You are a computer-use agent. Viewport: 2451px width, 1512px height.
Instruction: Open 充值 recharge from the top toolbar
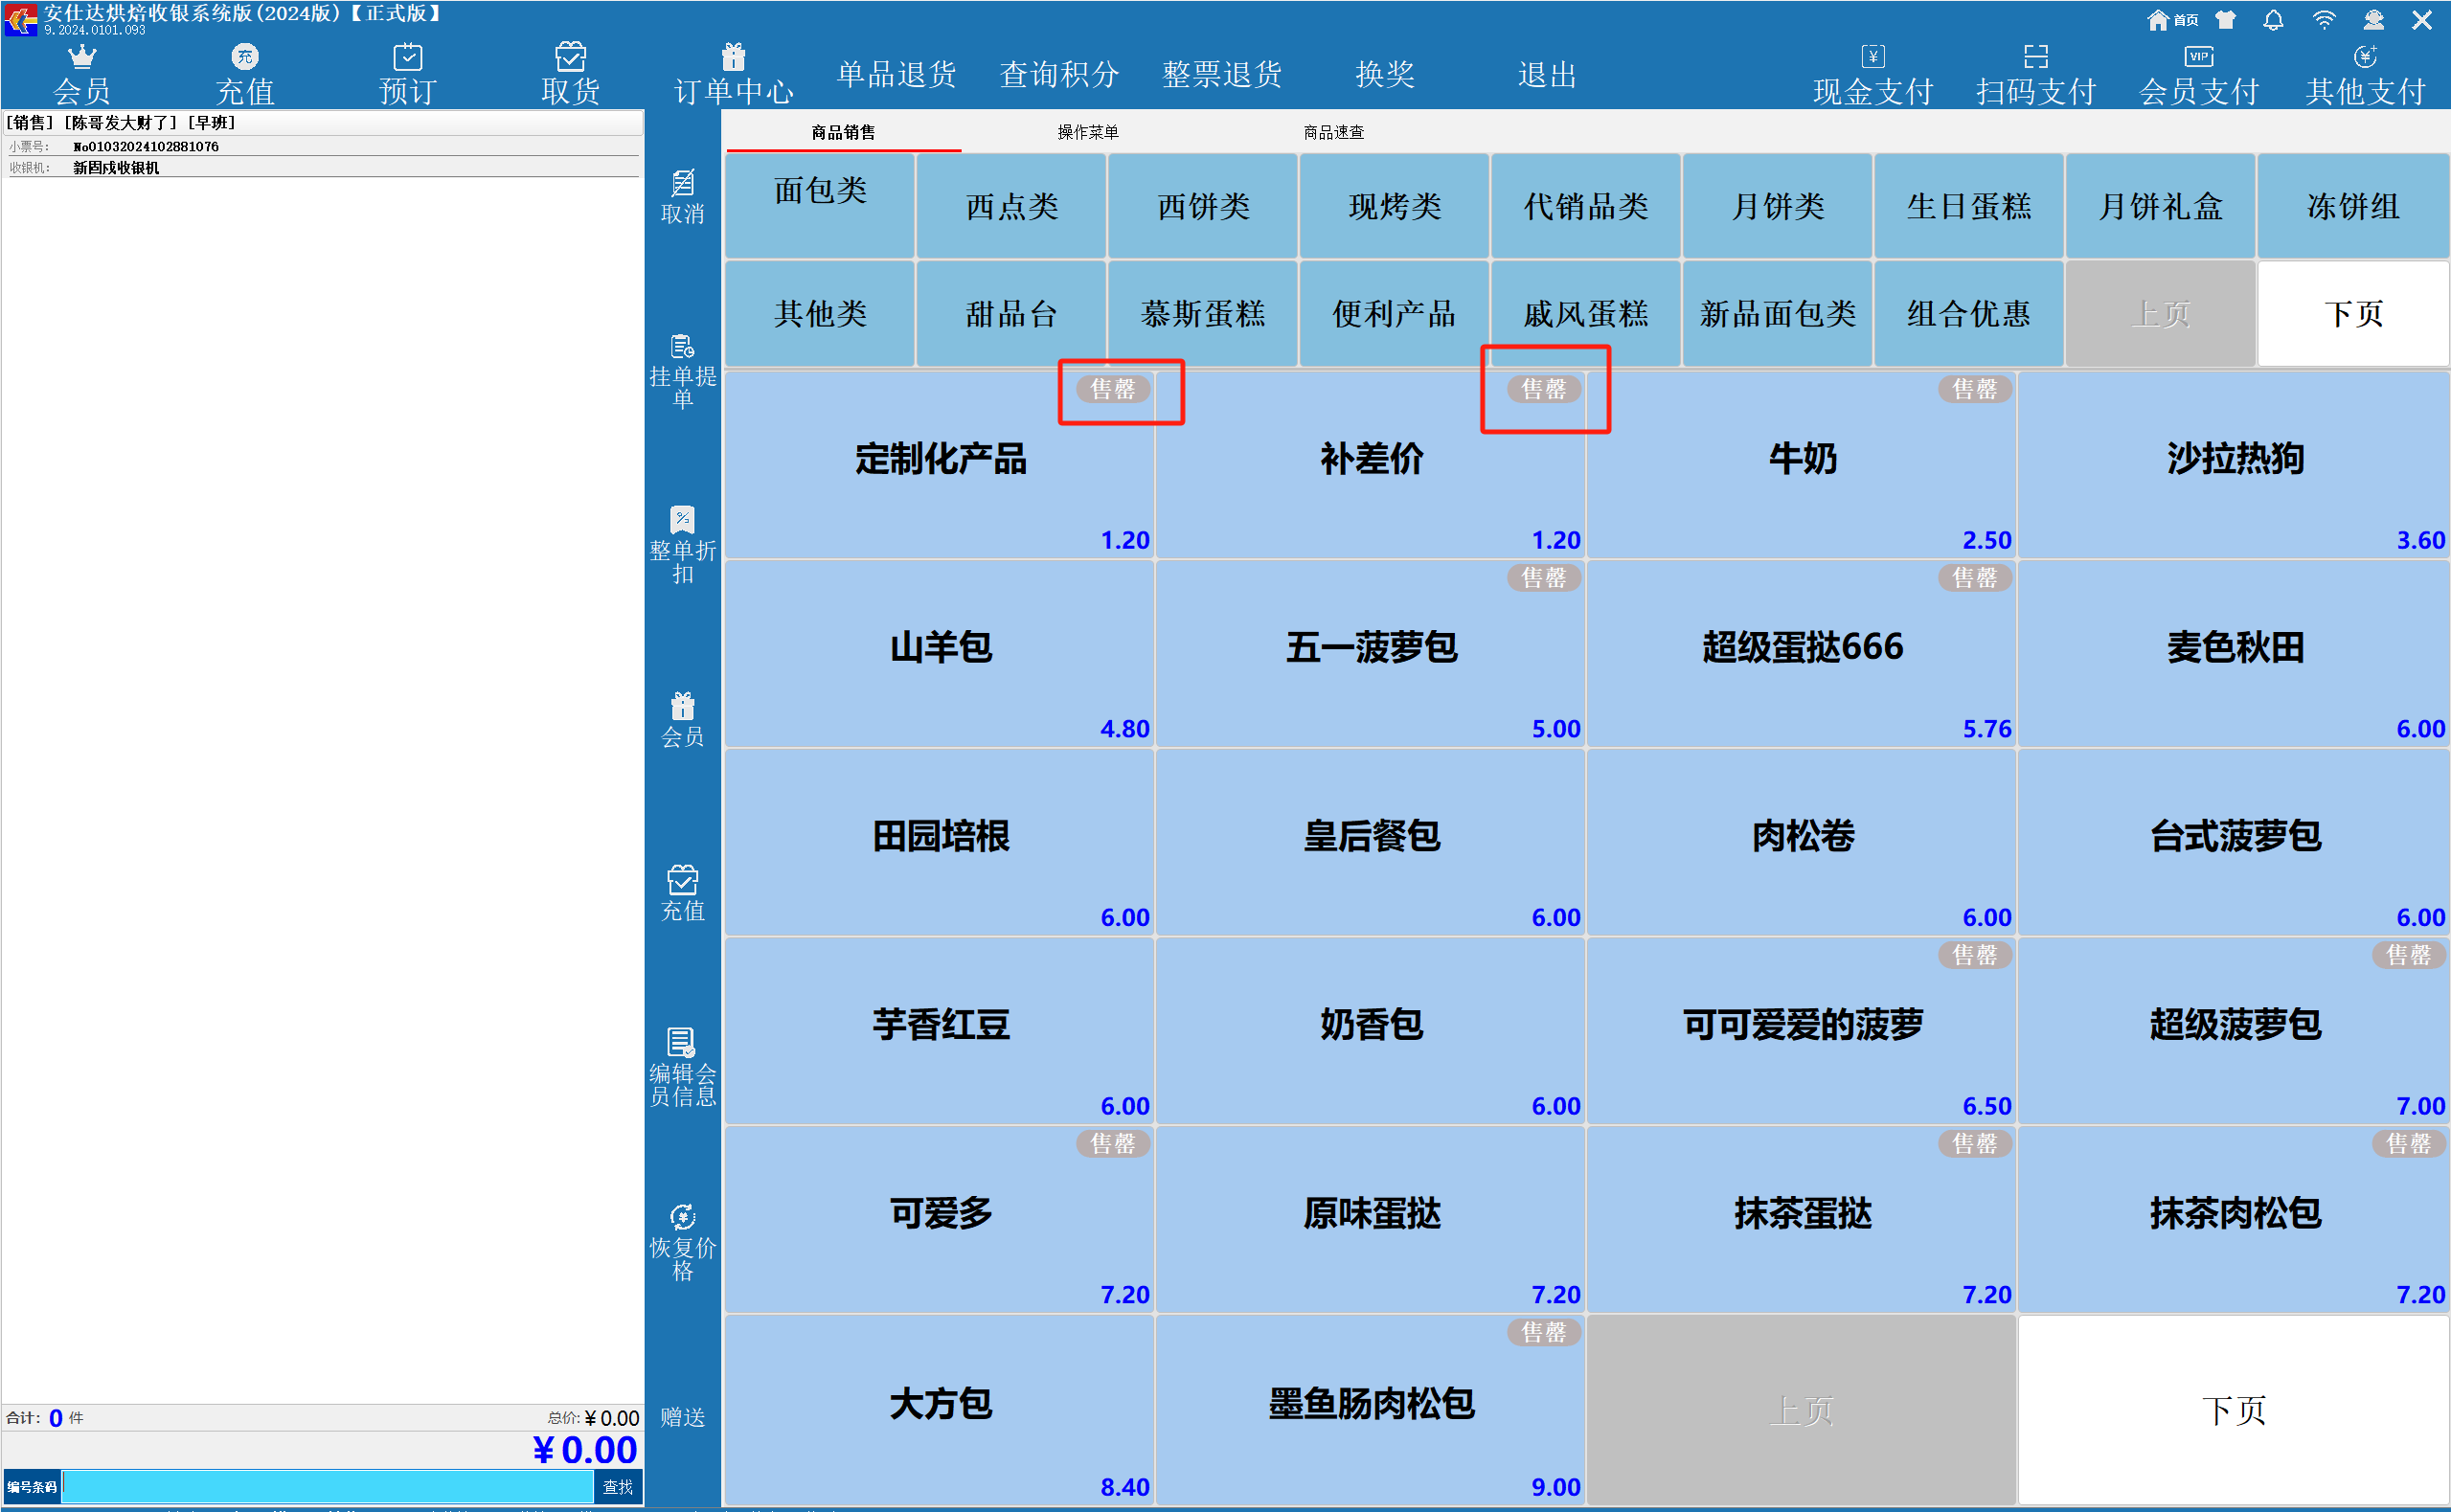(x=245, y=73)
